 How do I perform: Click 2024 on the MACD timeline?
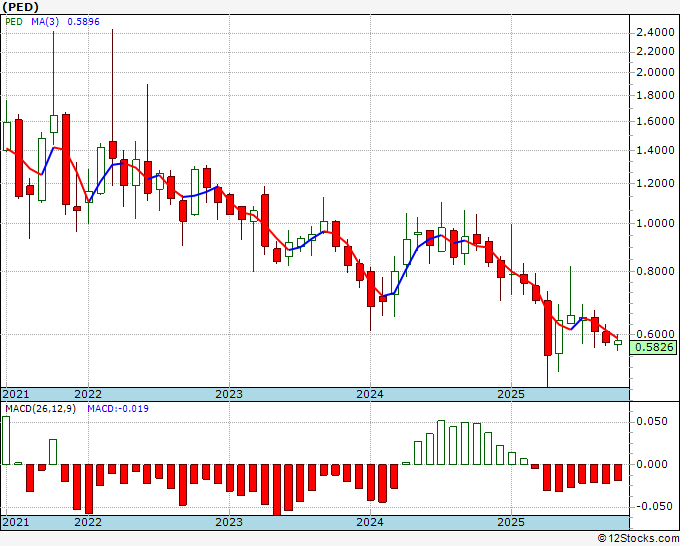coord(370,522)
